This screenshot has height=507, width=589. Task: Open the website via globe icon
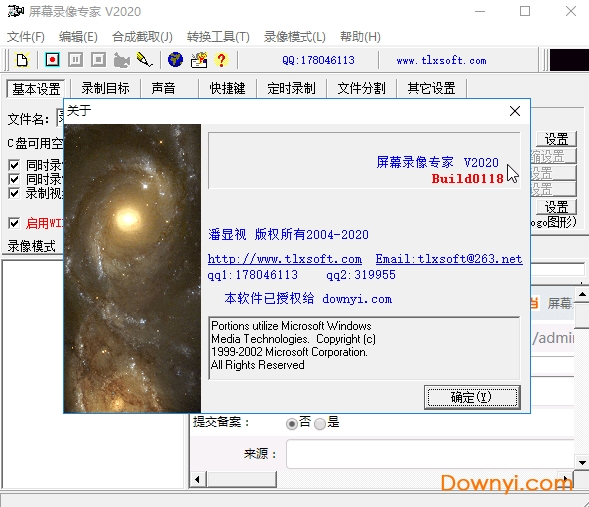pos(175,60)
